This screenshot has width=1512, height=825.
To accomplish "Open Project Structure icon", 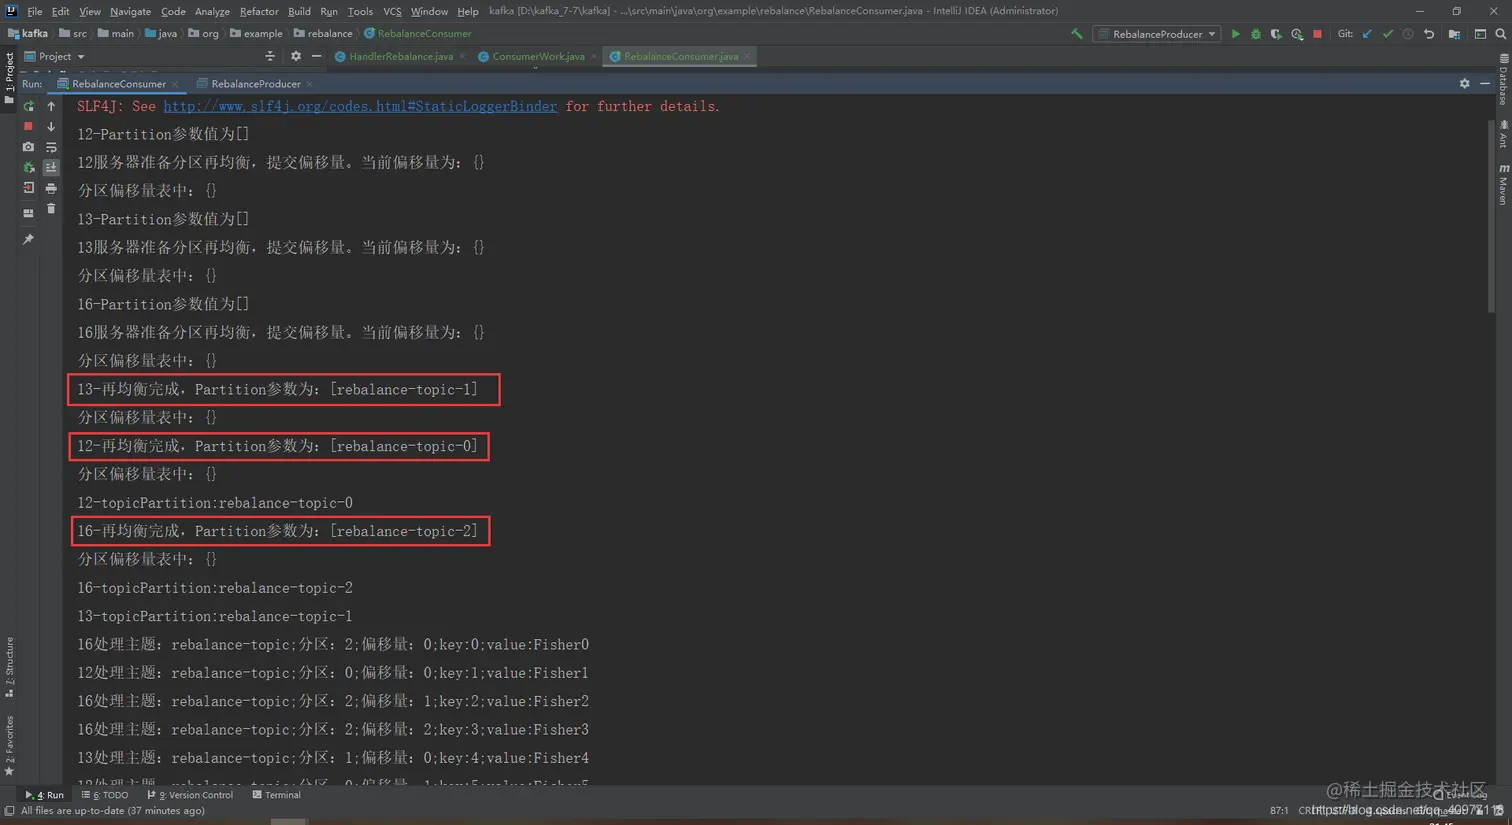I will pos(1454,34).
